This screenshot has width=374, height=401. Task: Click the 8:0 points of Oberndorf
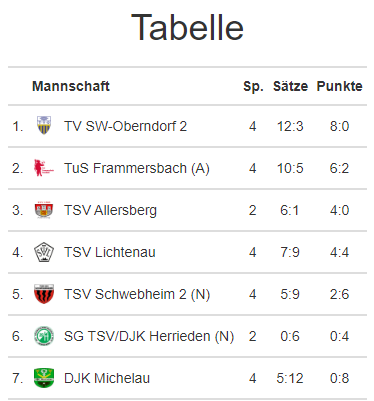click(339, 126)
